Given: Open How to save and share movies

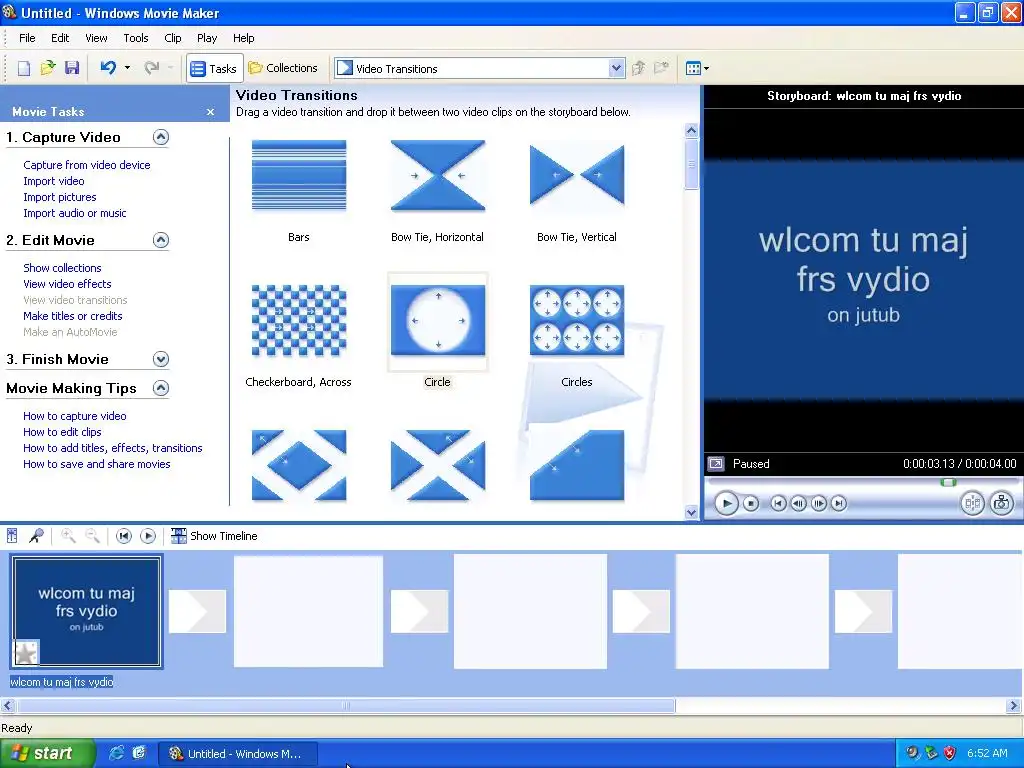Looking at the screenshot, I should [x=97, y=464].
